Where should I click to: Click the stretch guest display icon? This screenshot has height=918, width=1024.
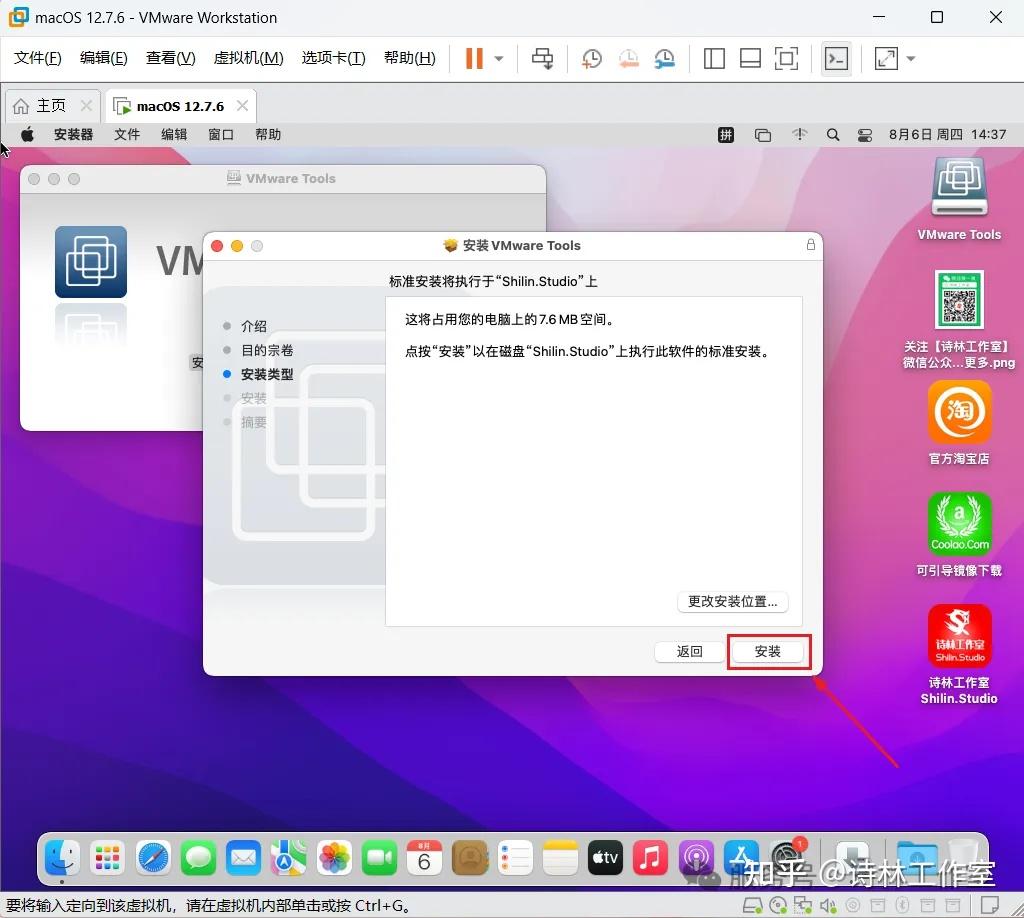click(x=886, y=58)
